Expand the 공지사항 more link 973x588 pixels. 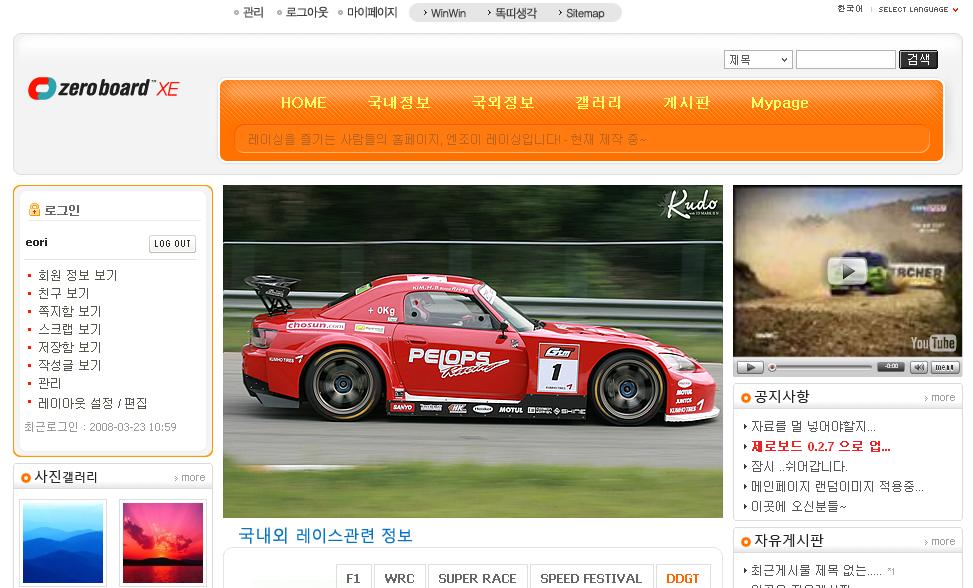coord(939,398)
